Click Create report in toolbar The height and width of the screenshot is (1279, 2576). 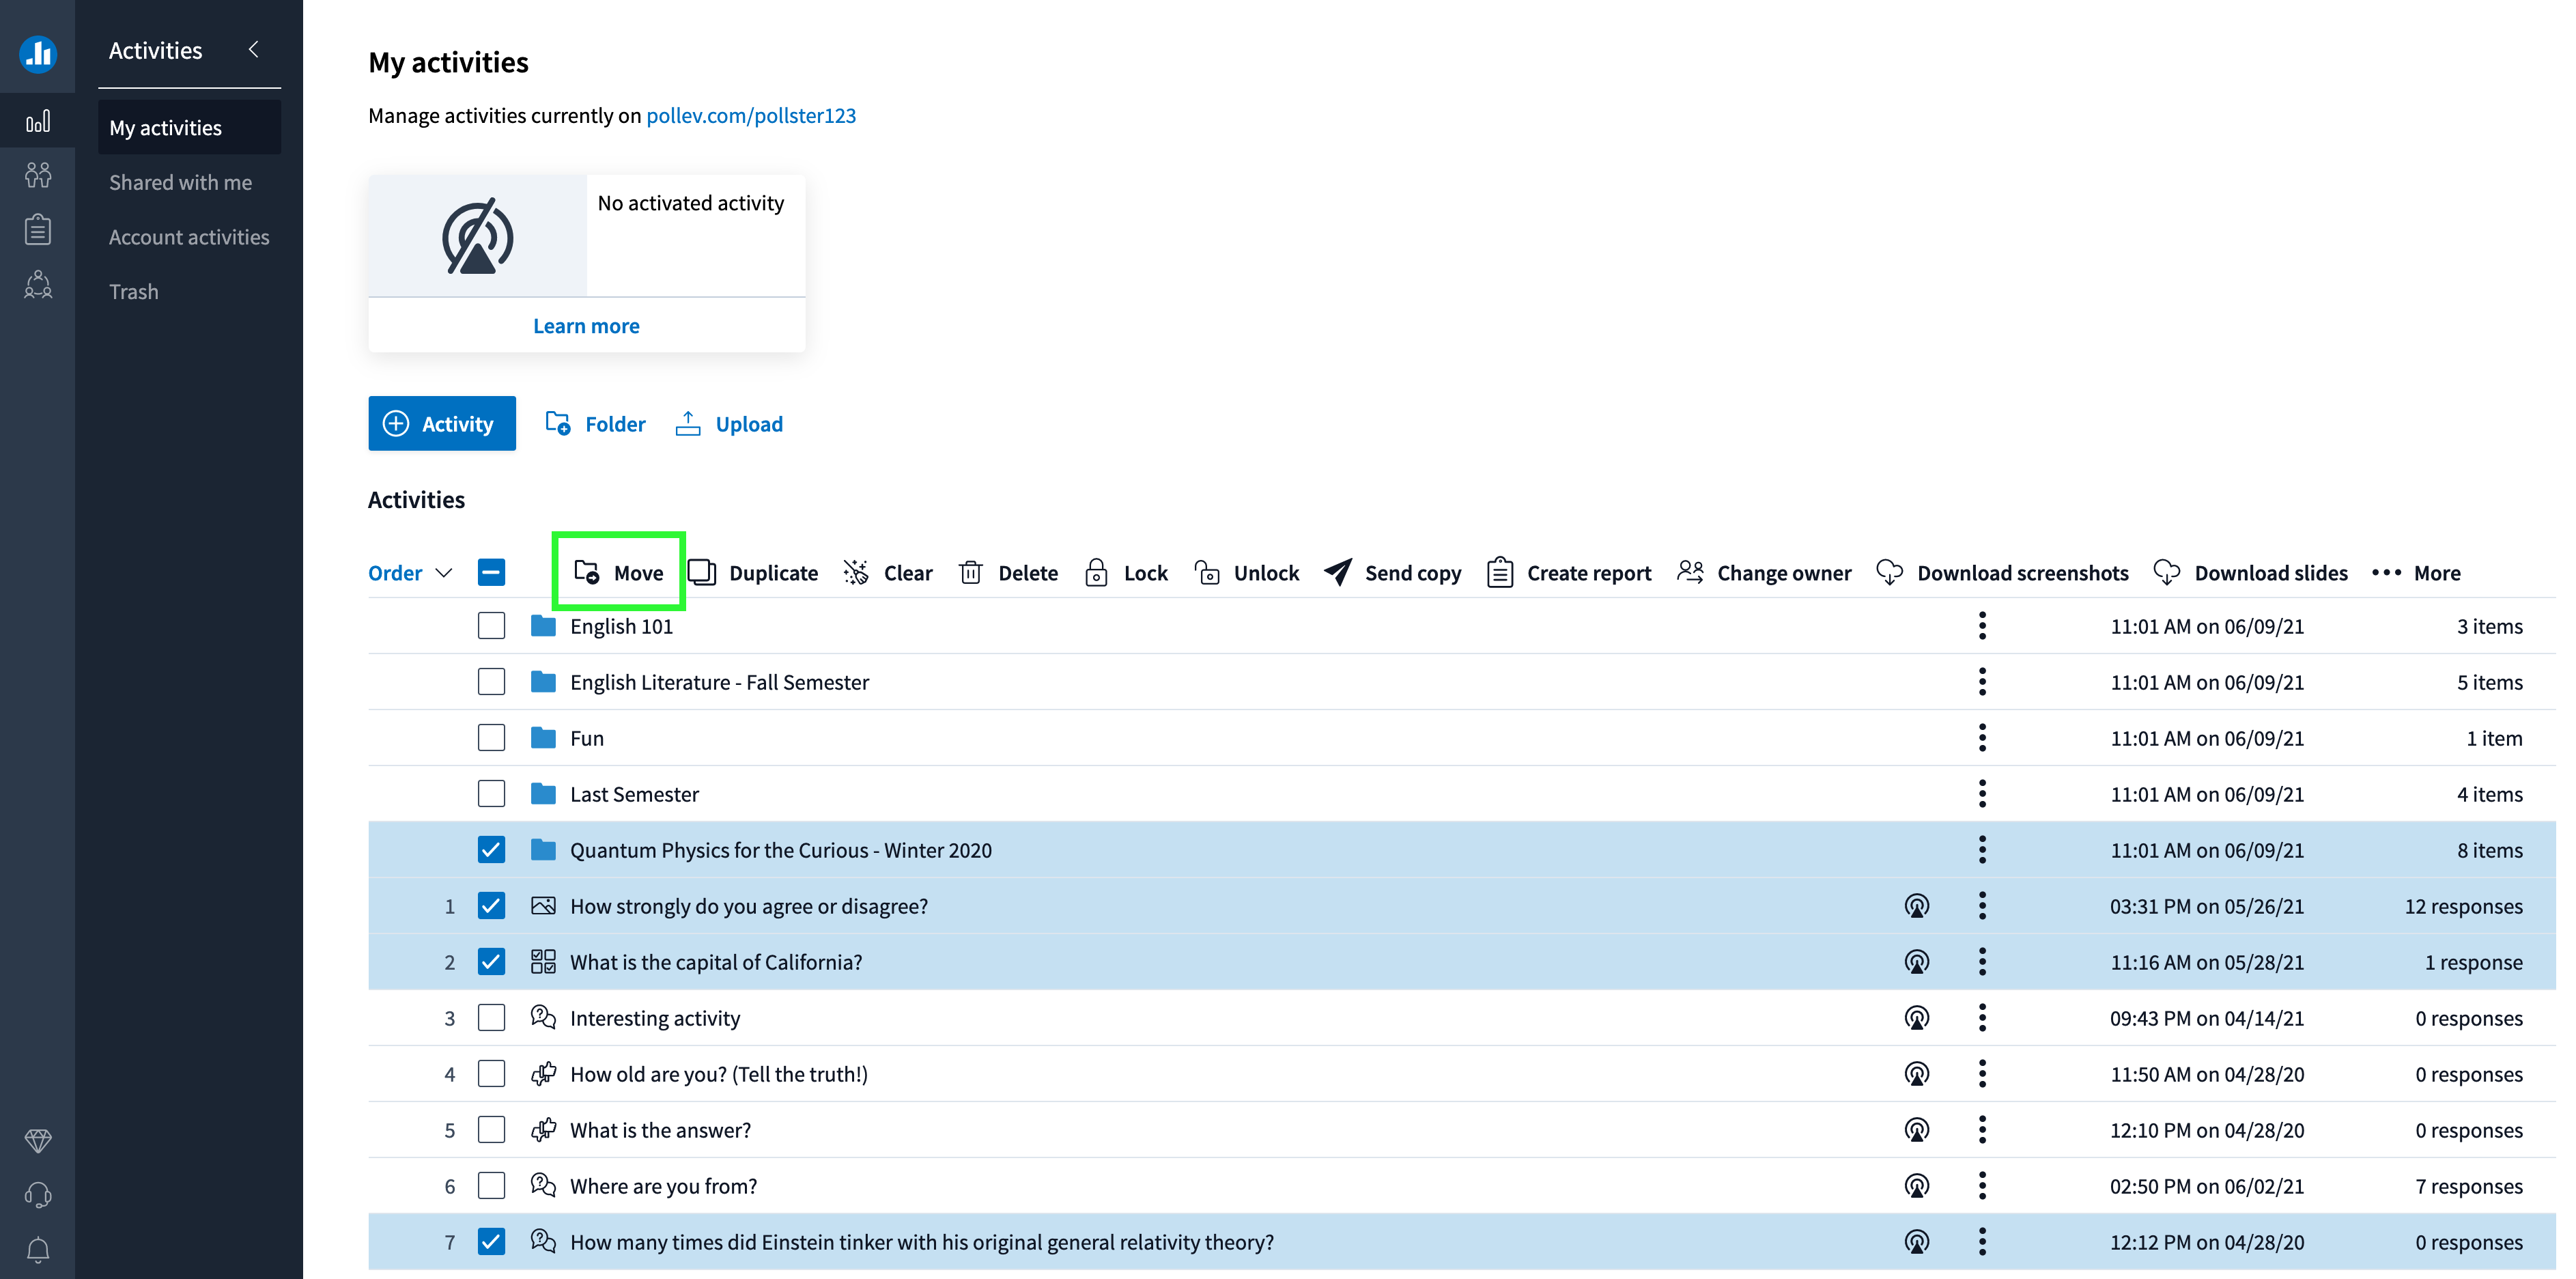tap(1569, 573)
